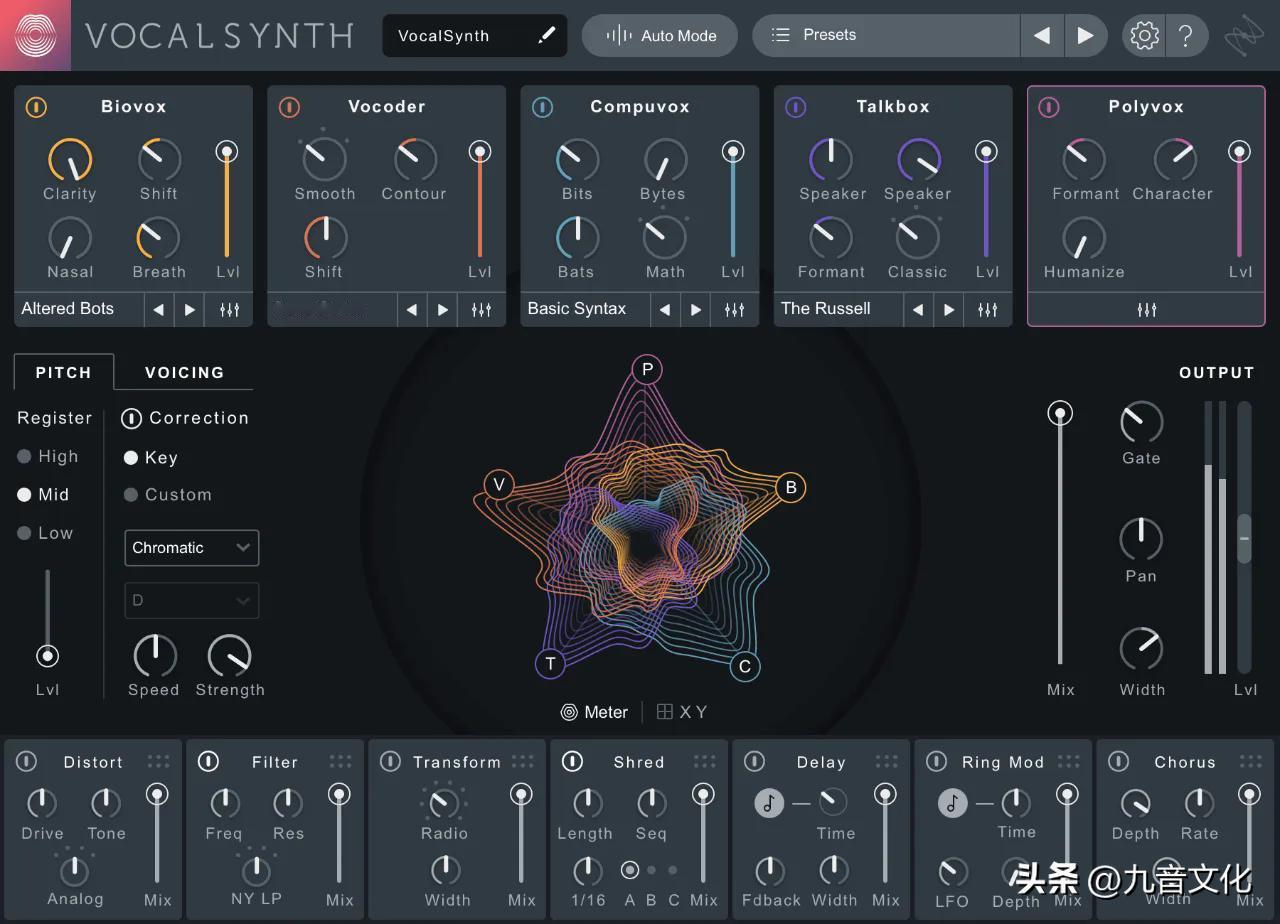Click the T node on the visualizer
The width and height of the screenshot is (1280, 924).
click(550, 663)
